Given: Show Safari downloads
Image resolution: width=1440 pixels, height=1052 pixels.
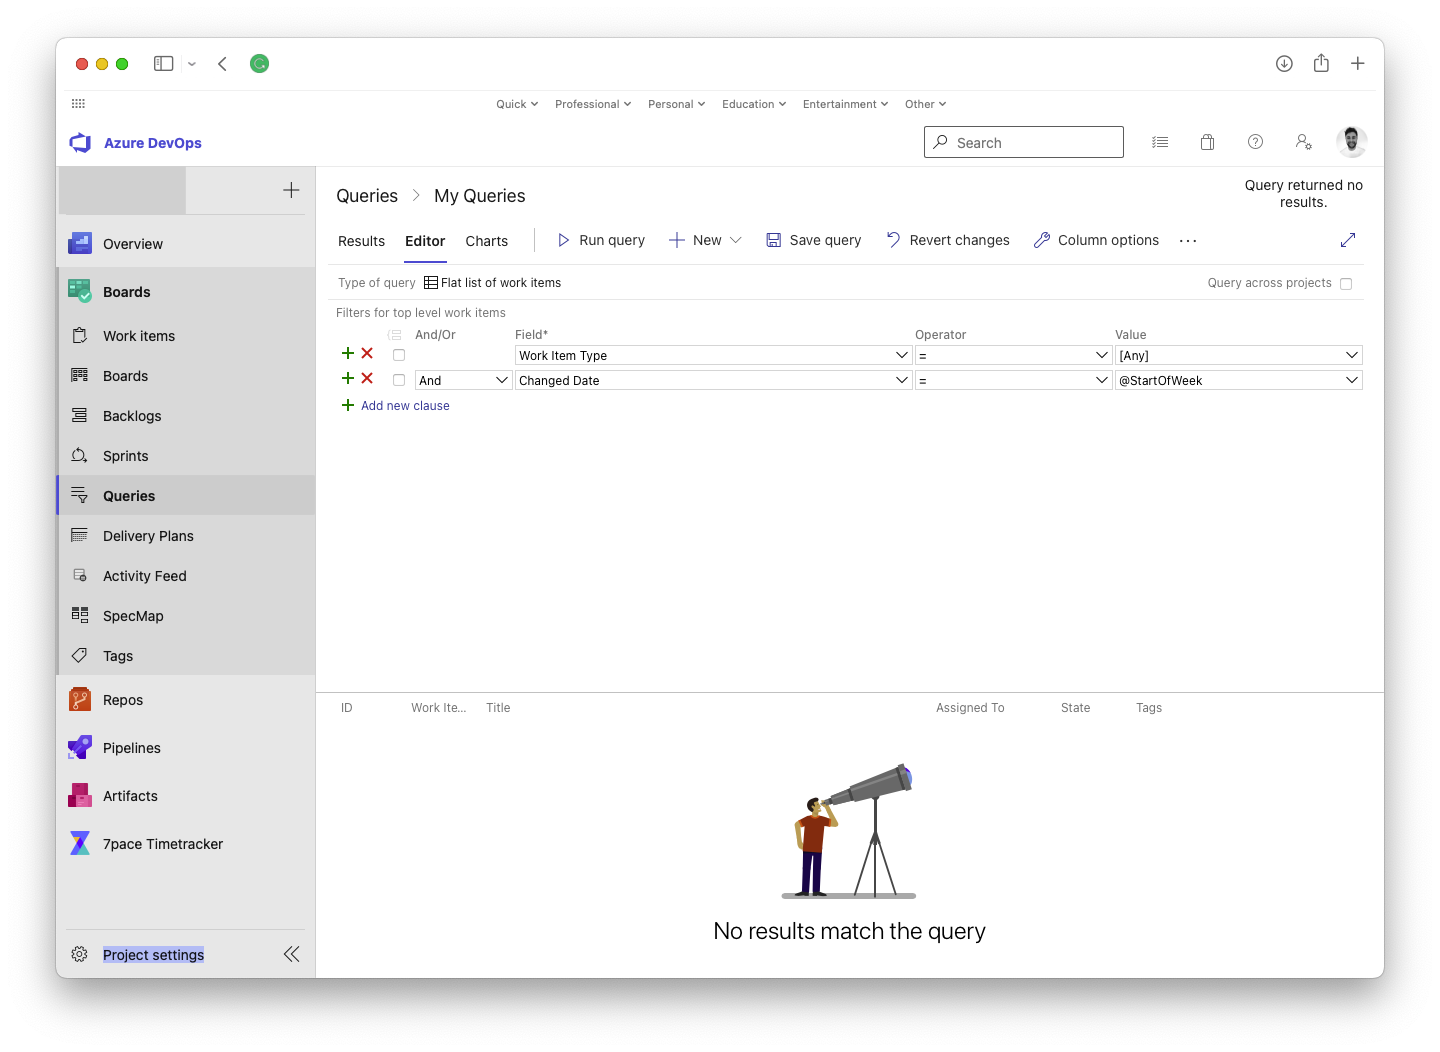Looking at the screenshot, I should 1284,63.
